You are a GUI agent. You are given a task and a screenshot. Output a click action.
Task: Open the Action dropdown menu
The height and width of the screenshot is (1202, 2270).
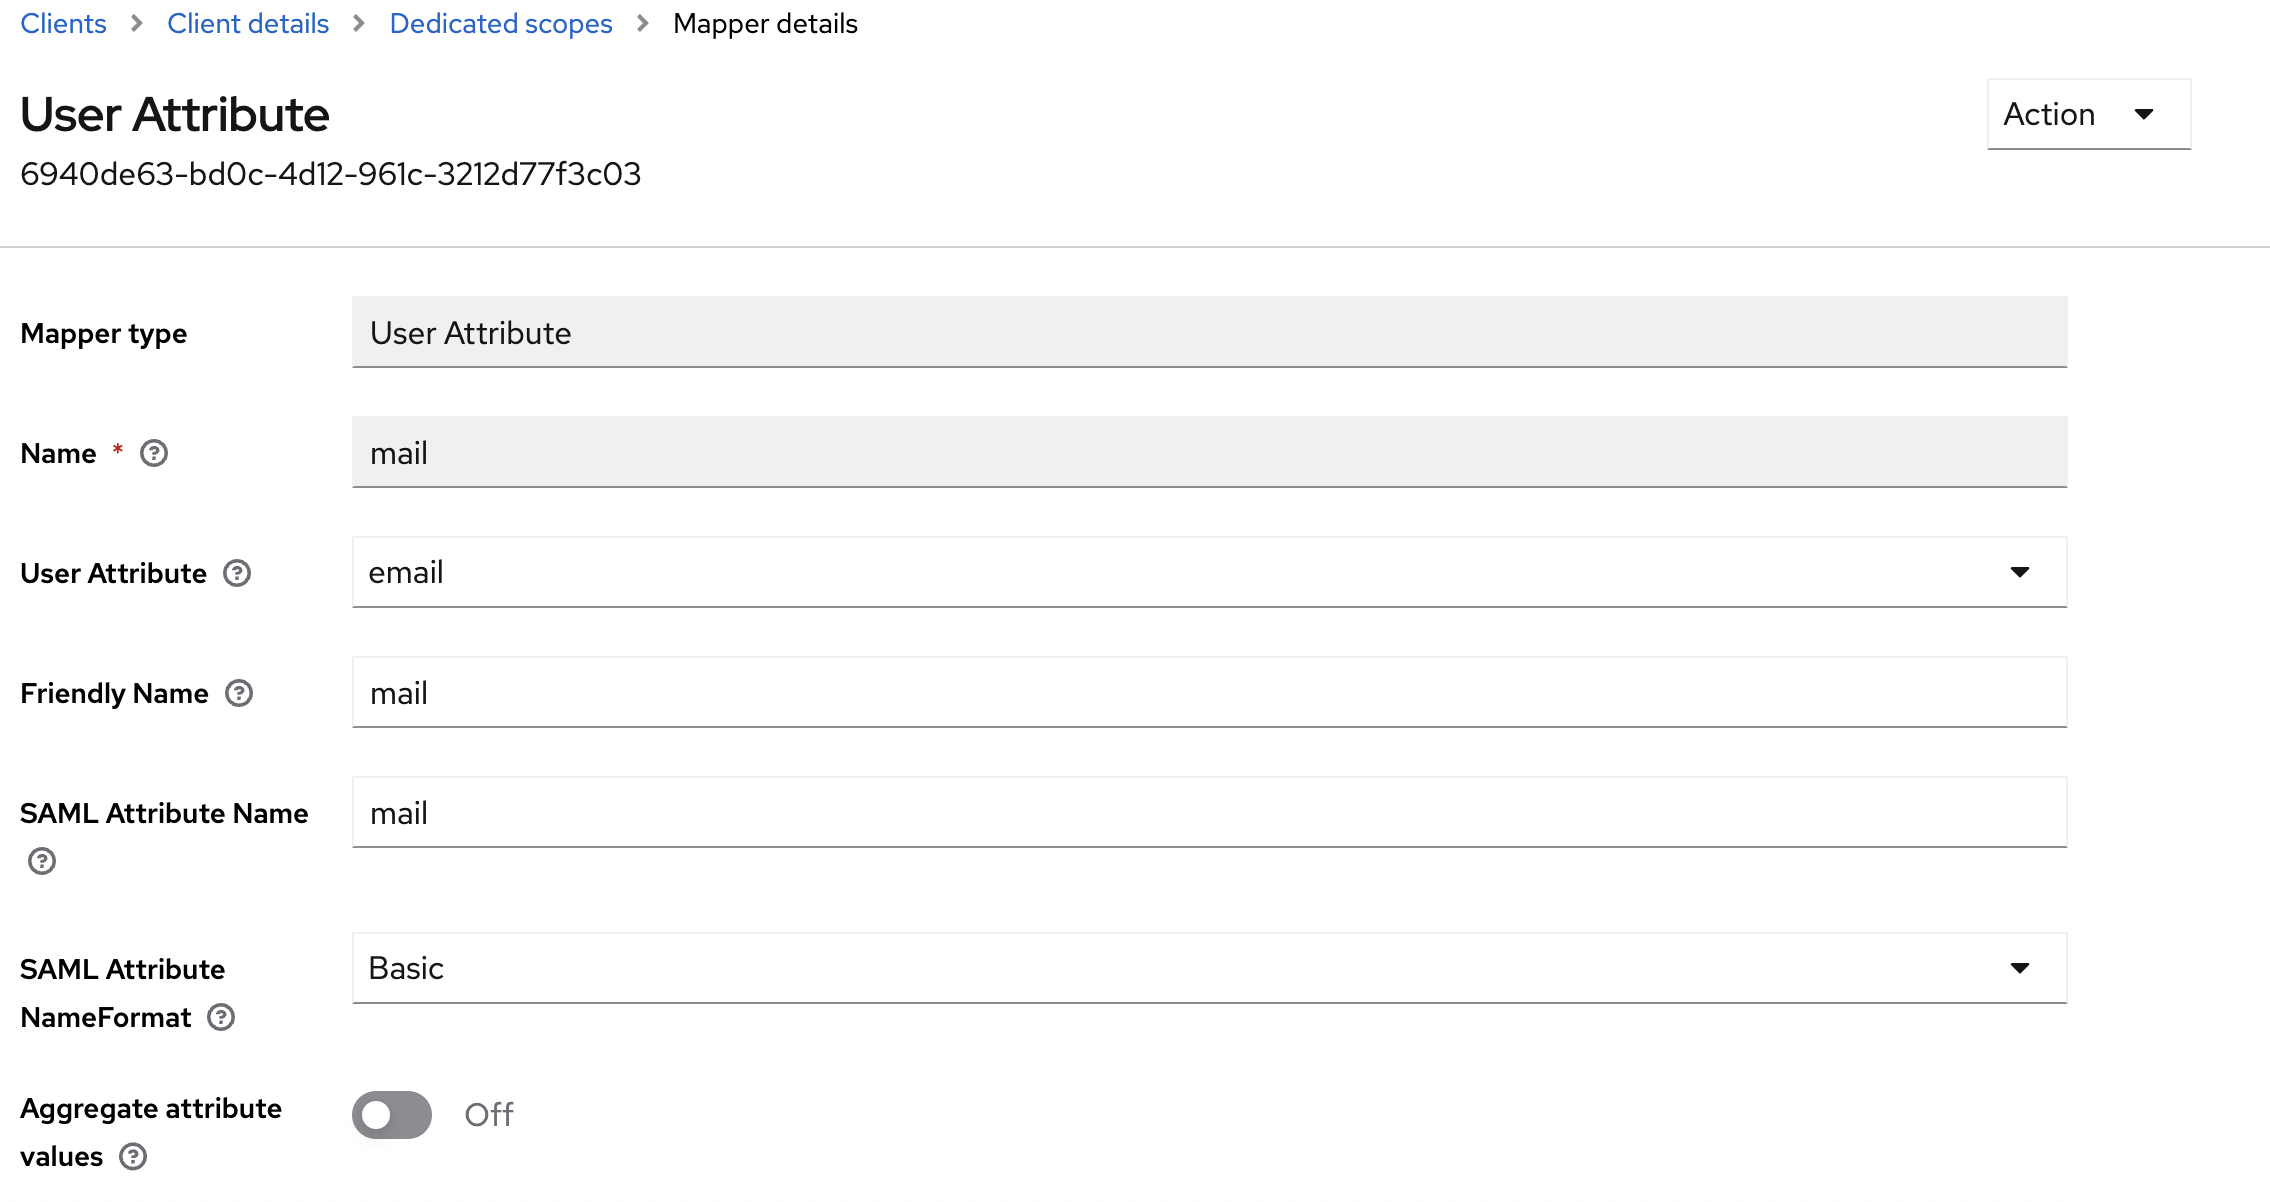tap(2088, 115)
